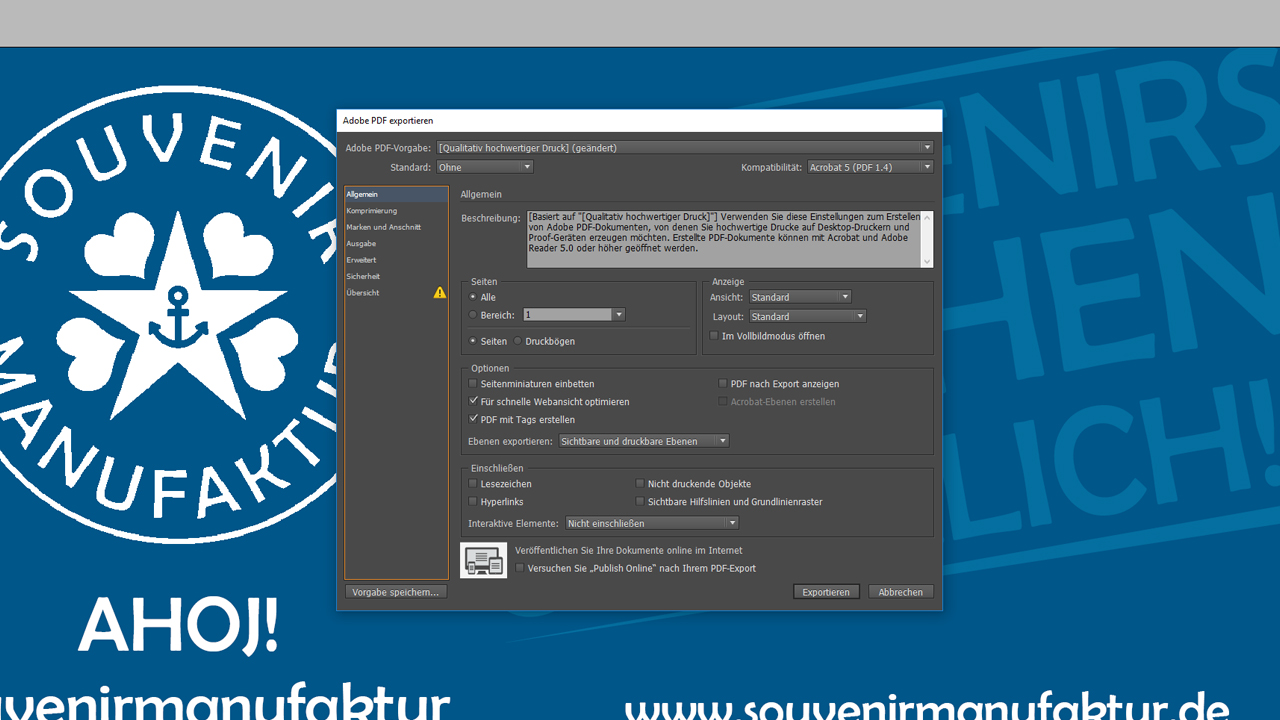Image resolution: width=1280 pixels, height=720 pixels.
Task: Open the Adobe PDF-Vorgabe dropdown
Action: tap(685, 147)
